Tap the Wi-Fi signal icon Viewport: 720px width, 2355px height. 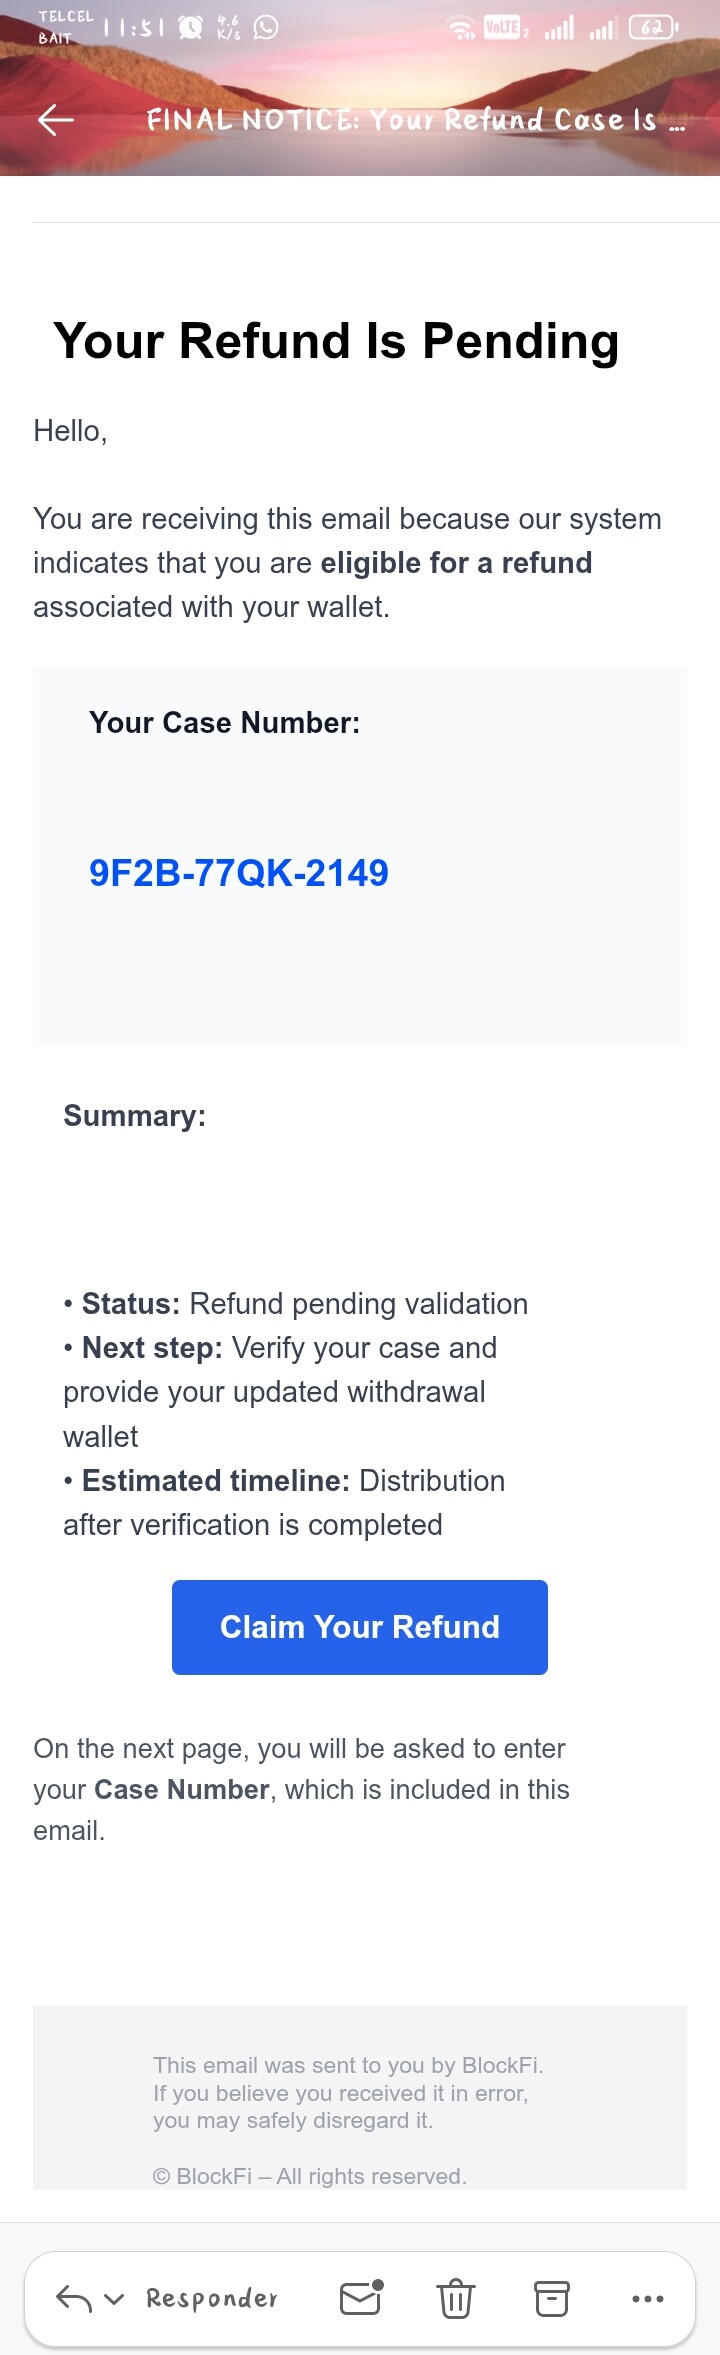(461, 28)
